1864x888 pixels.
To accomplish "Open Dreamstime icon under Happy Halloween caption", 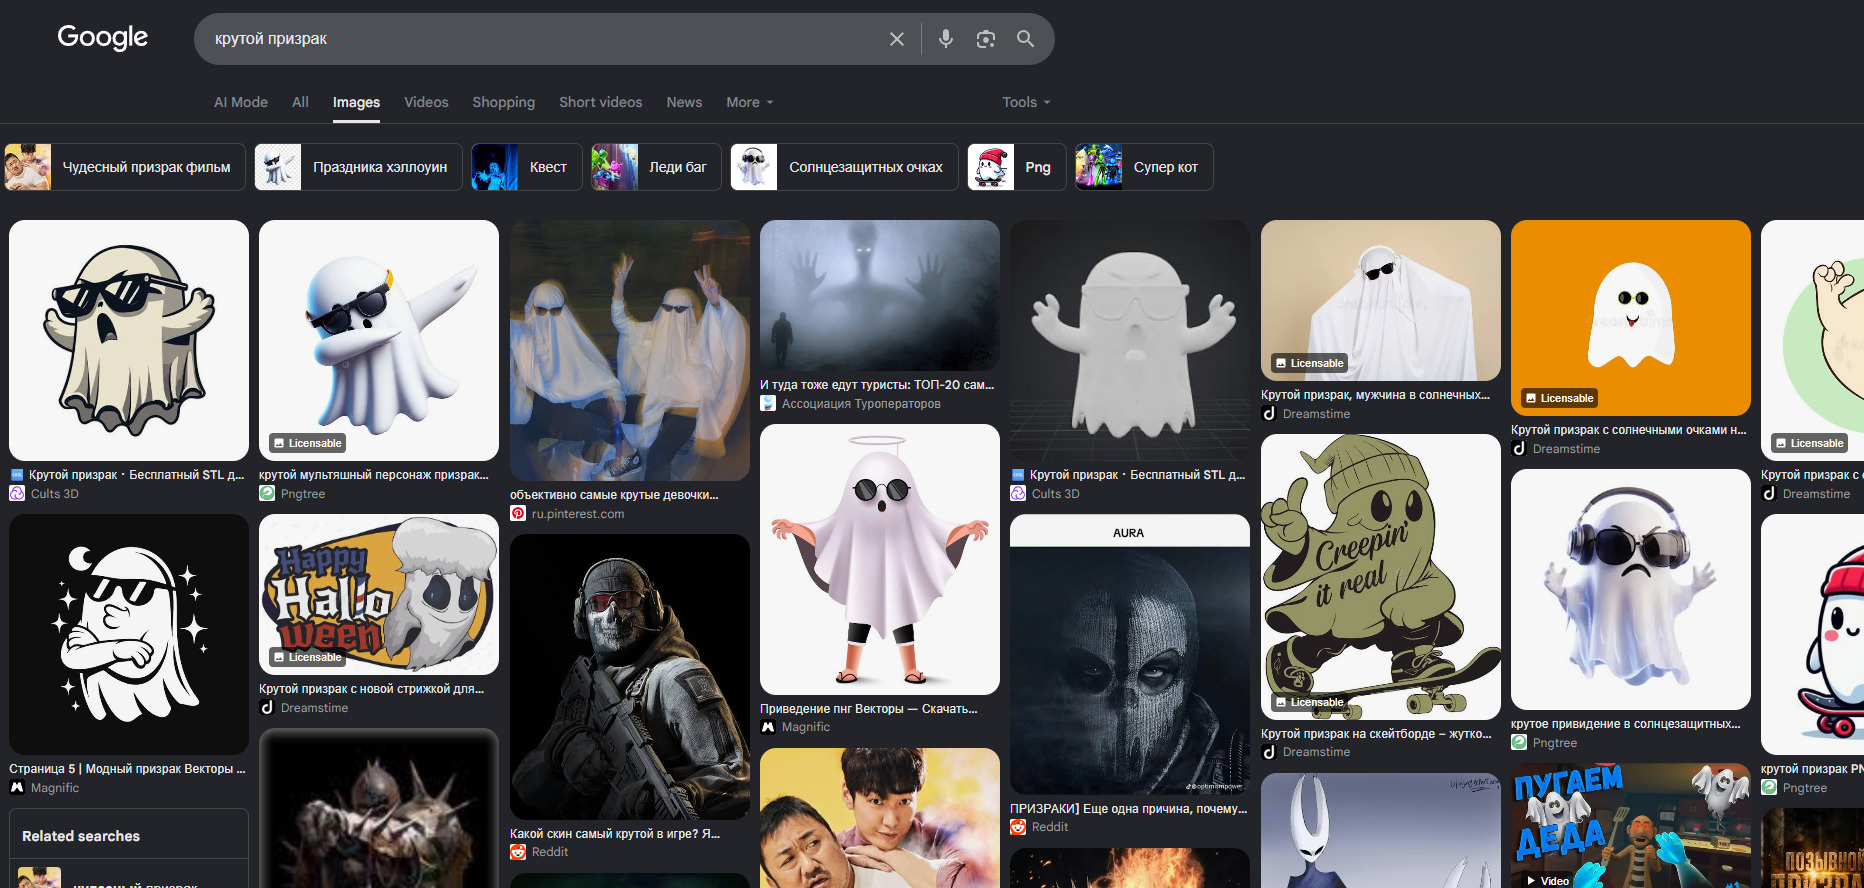I will [267, 707].
